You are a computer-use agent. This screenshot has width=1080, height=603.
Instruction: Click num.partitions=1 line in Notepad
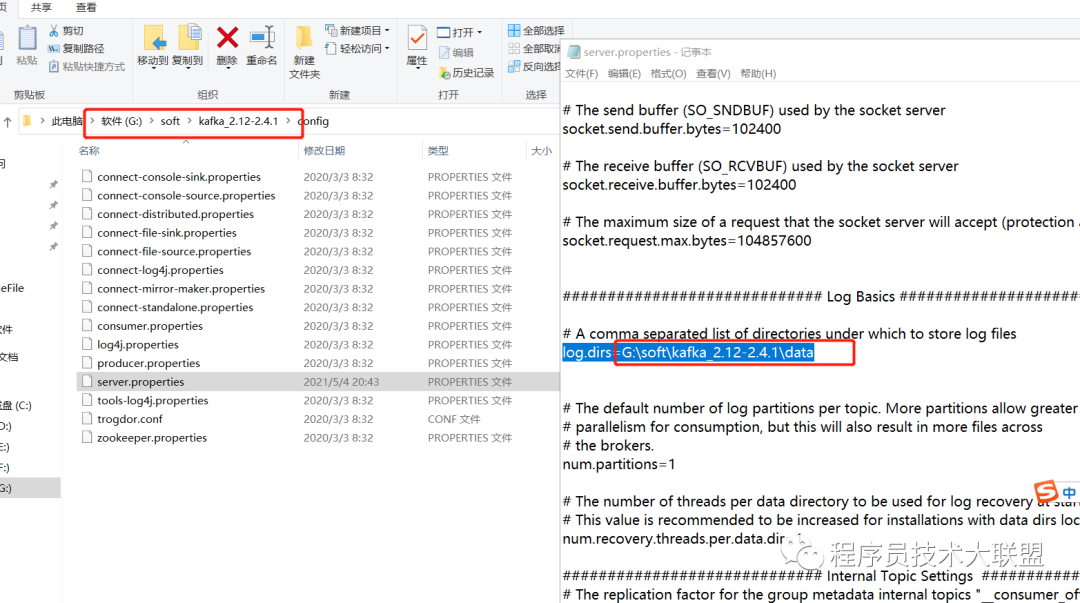click(619, 464)
